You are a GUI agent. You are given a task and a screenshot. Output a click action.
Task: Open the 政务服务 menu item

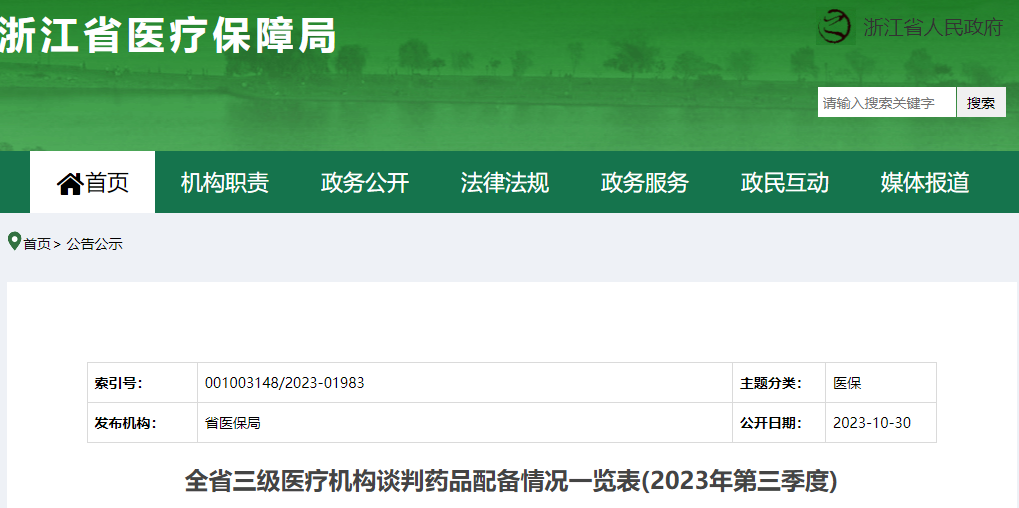[645, 183]
